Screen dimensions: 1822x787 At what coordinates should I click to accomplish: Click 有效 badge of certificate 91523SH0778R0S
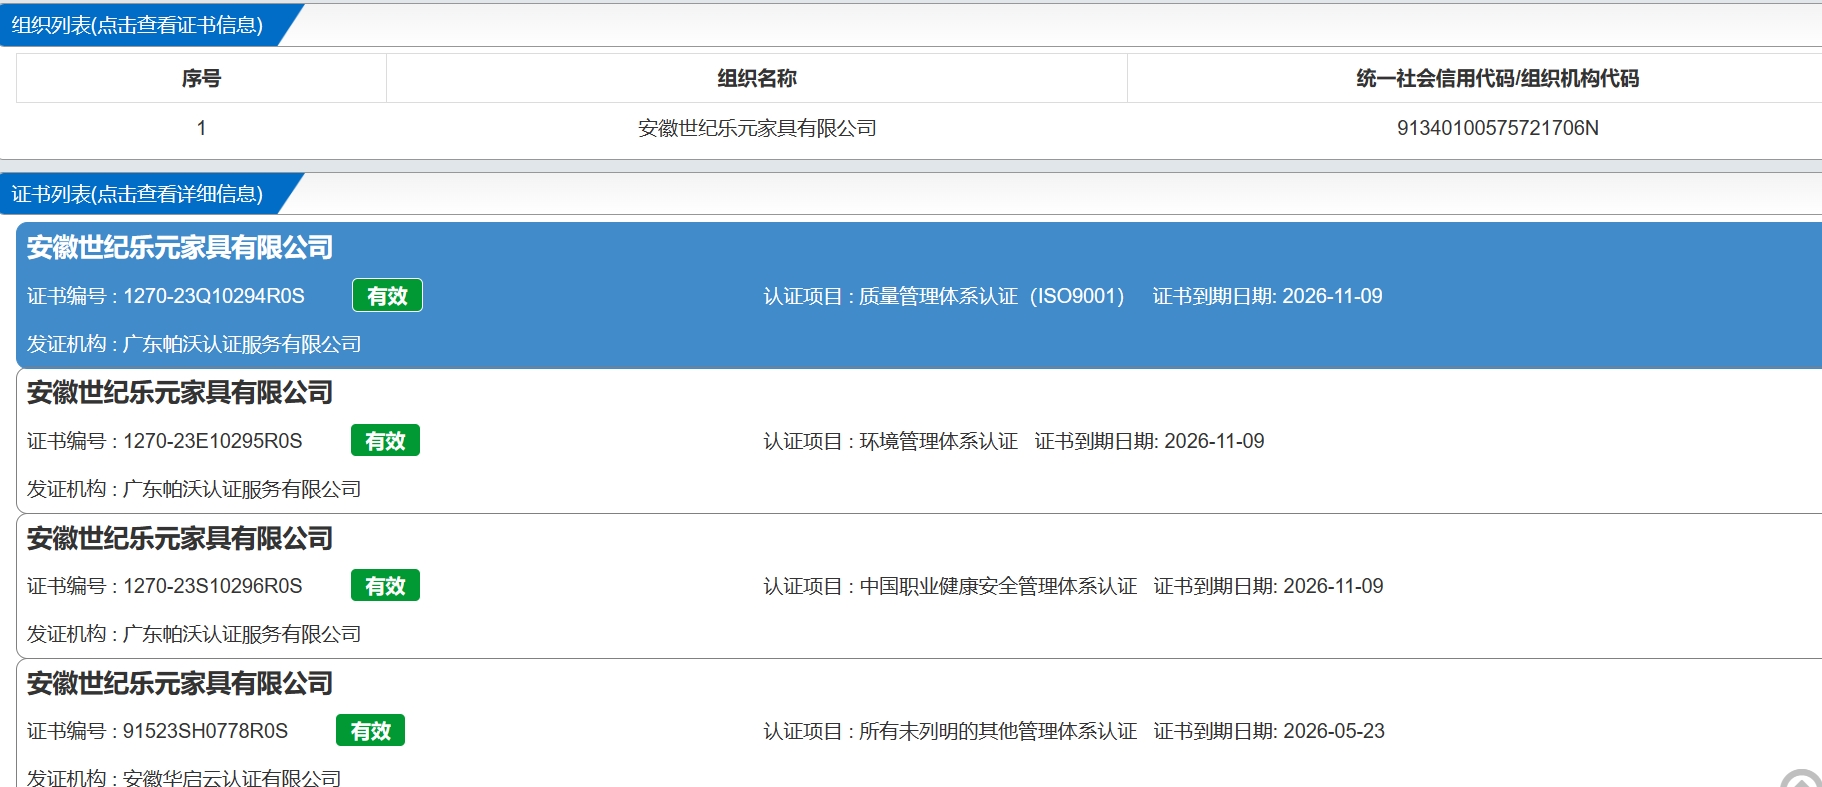[370, 731]
